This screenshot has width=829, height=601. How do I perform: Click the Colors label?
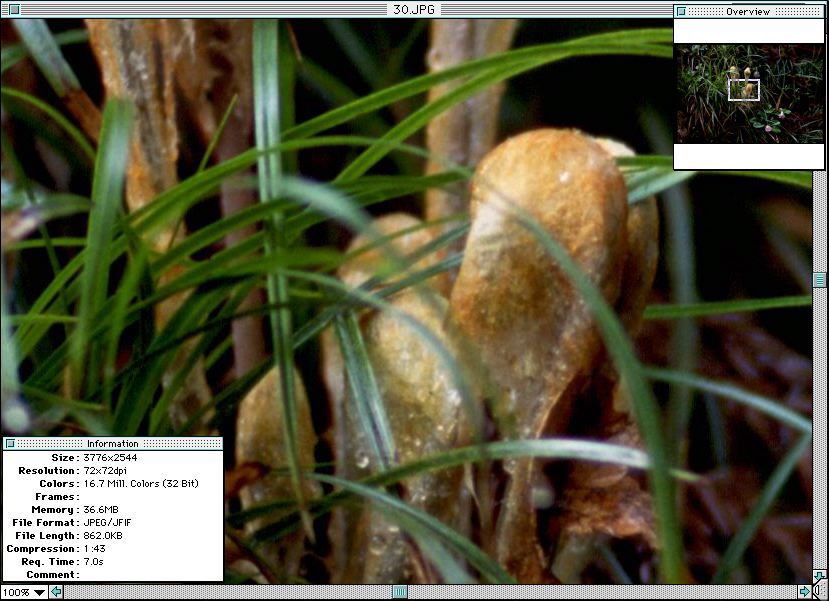tap(59, 484)
